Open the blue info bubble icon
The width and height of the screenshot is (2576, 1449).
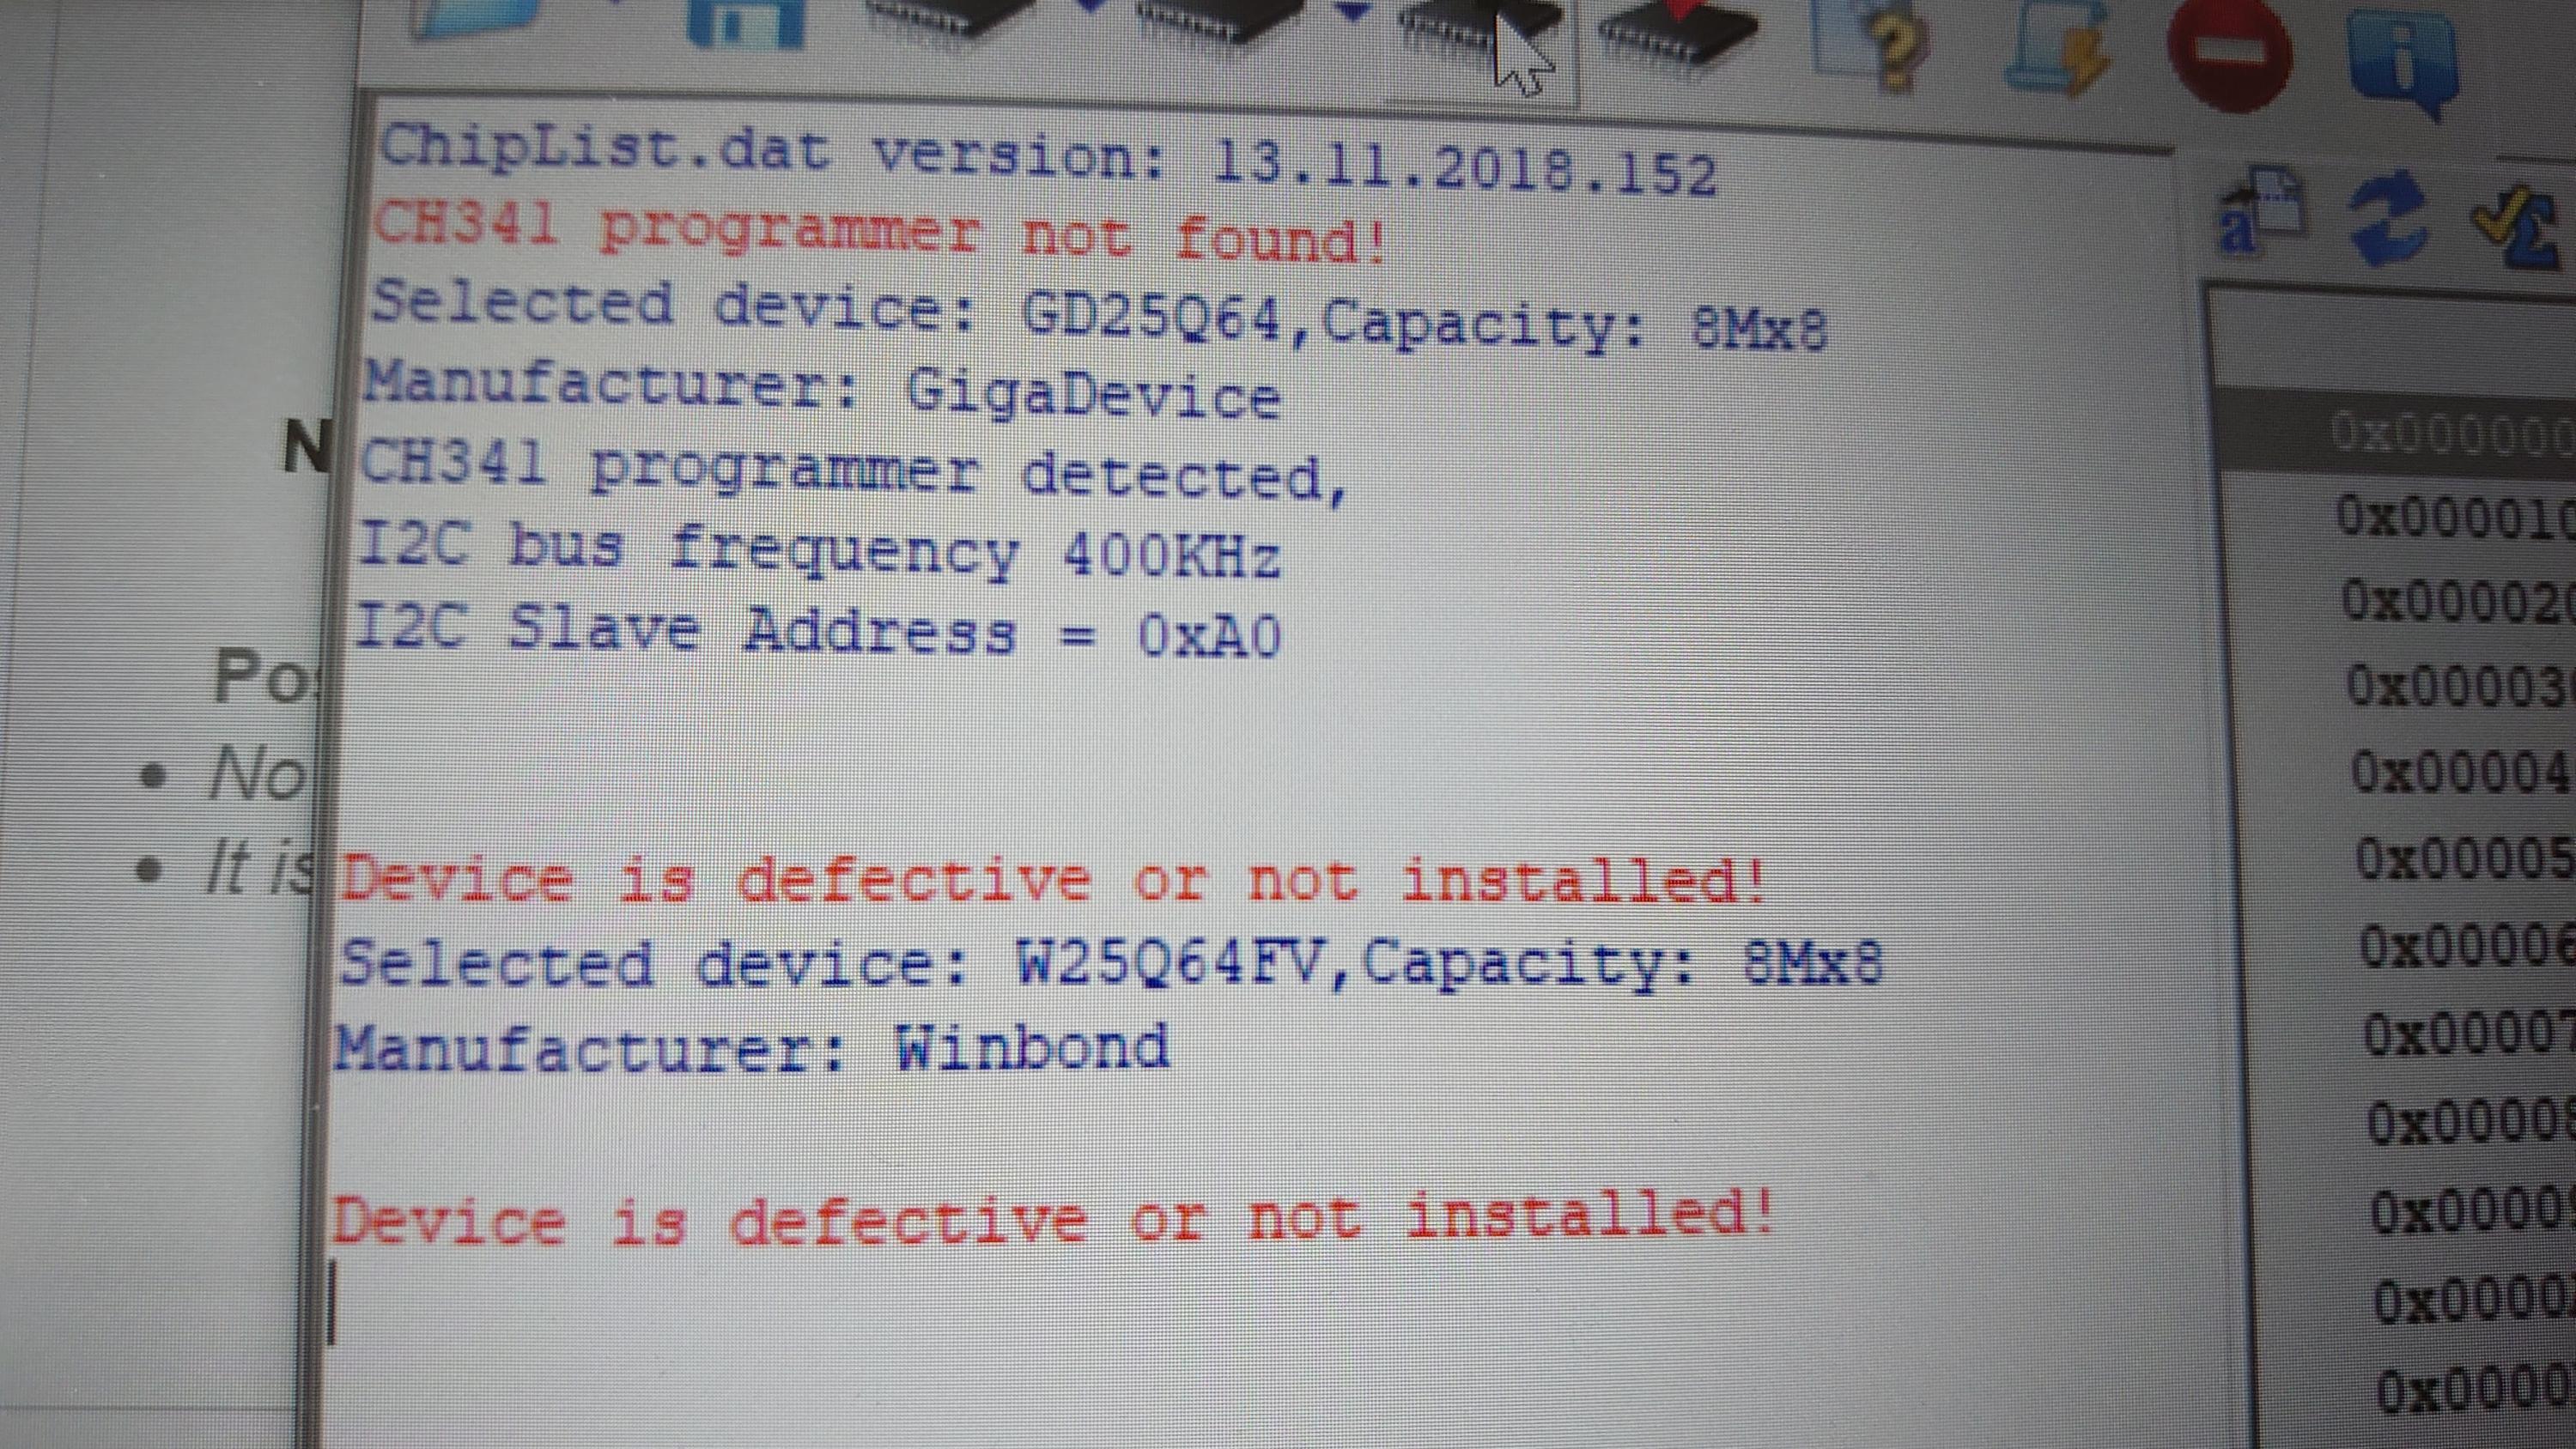click(2402, 58)
